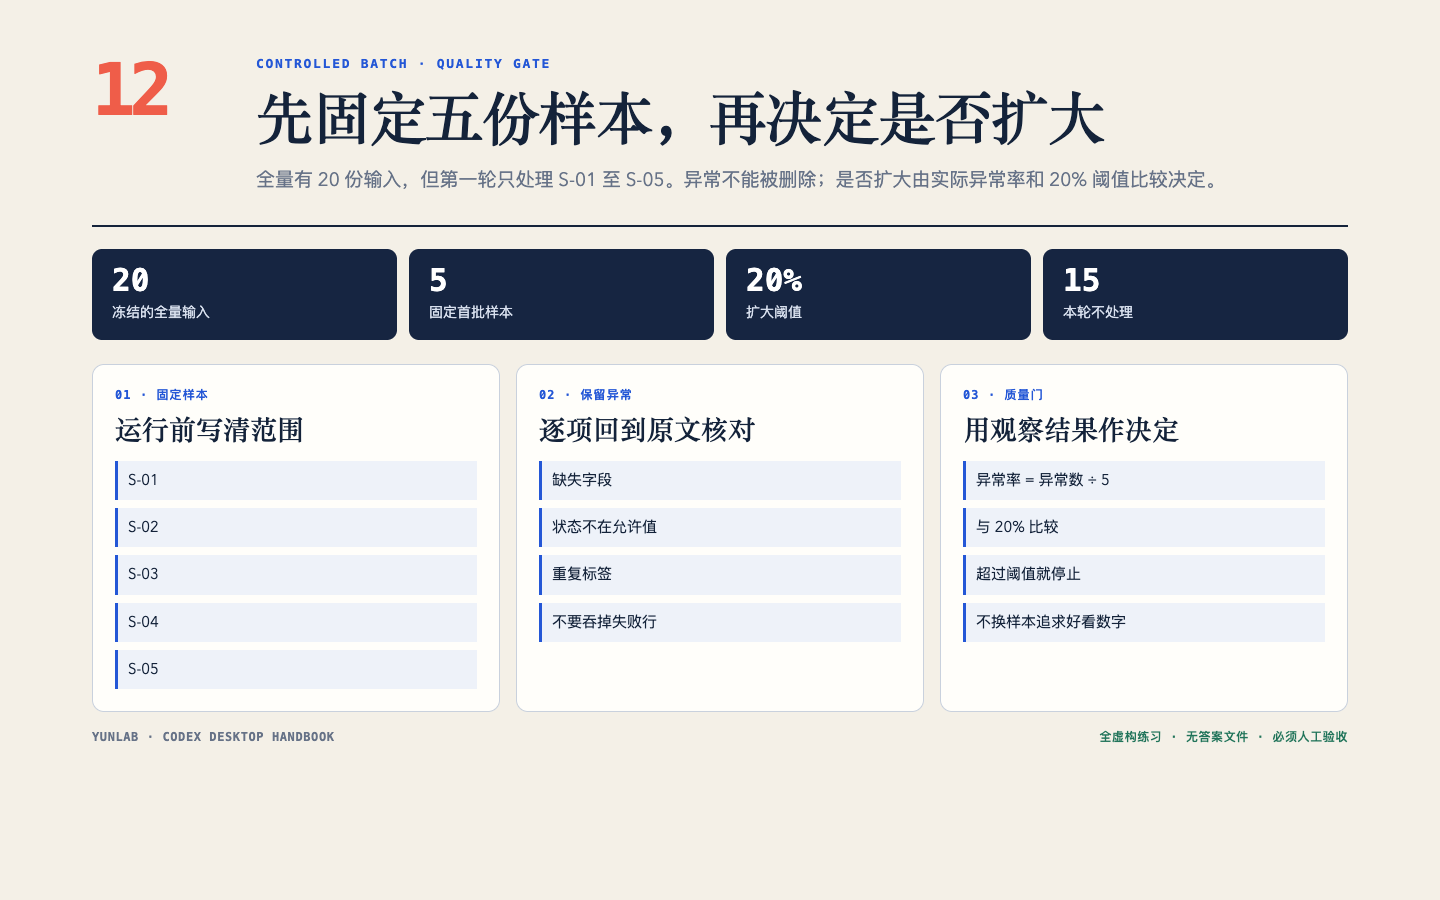Select the S-05 row
Image resolution: width=1440 pixels, height=900 pixels.
(x=296, y=669)
